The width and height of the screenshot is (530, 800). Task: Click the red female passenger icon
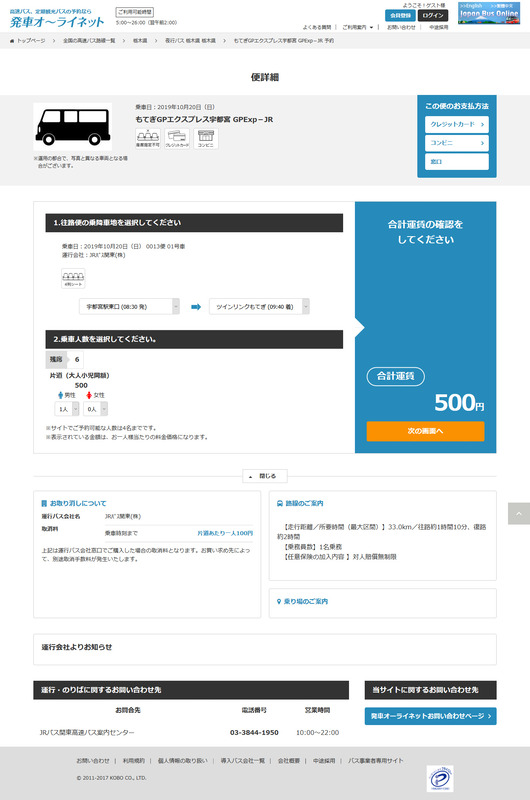click(x=89, y=395)
